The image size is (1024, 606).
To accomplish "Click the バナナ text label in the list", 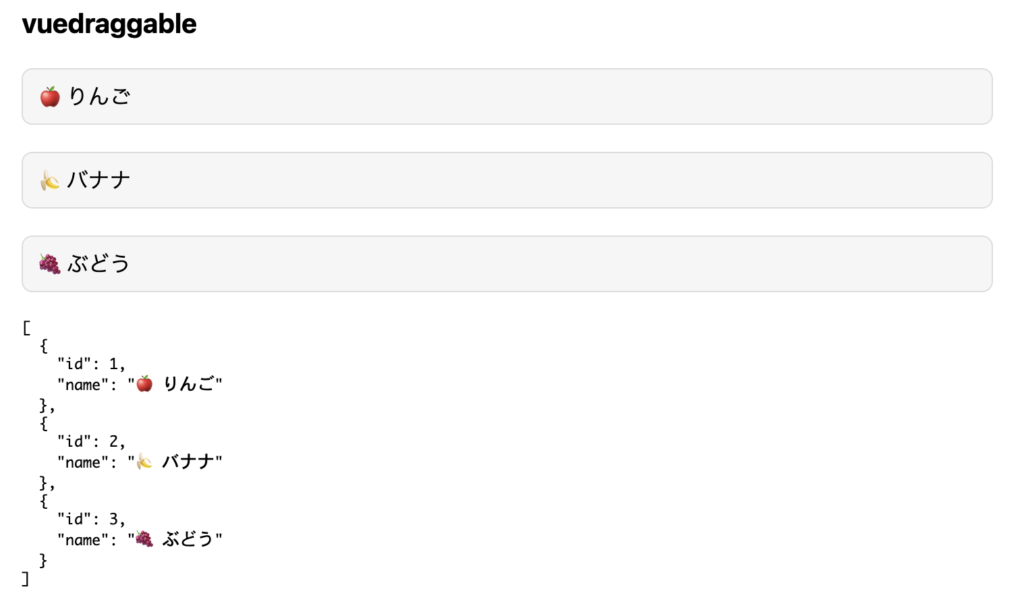I will 99,180.
